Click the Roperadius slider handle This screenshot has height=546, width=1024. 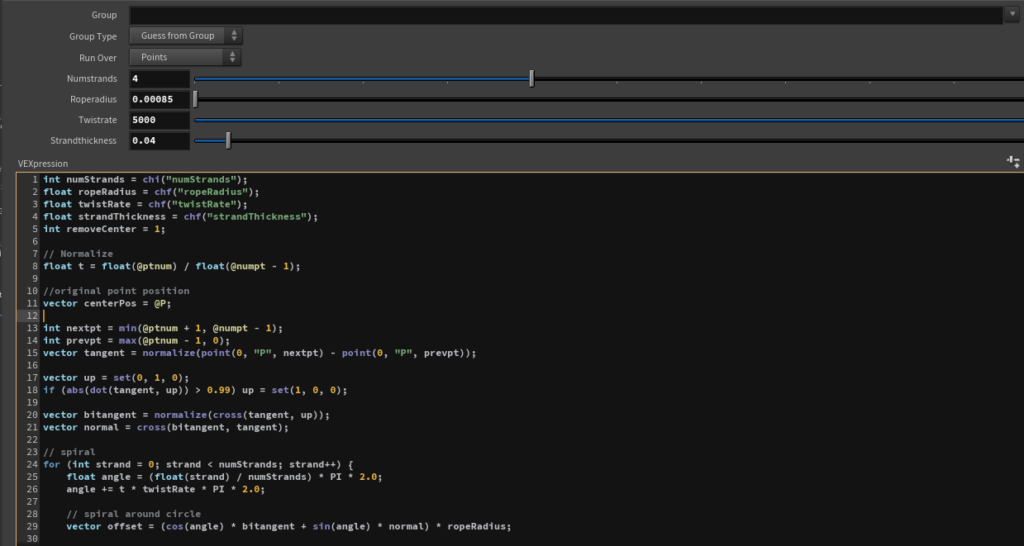[x=195, y=99]
